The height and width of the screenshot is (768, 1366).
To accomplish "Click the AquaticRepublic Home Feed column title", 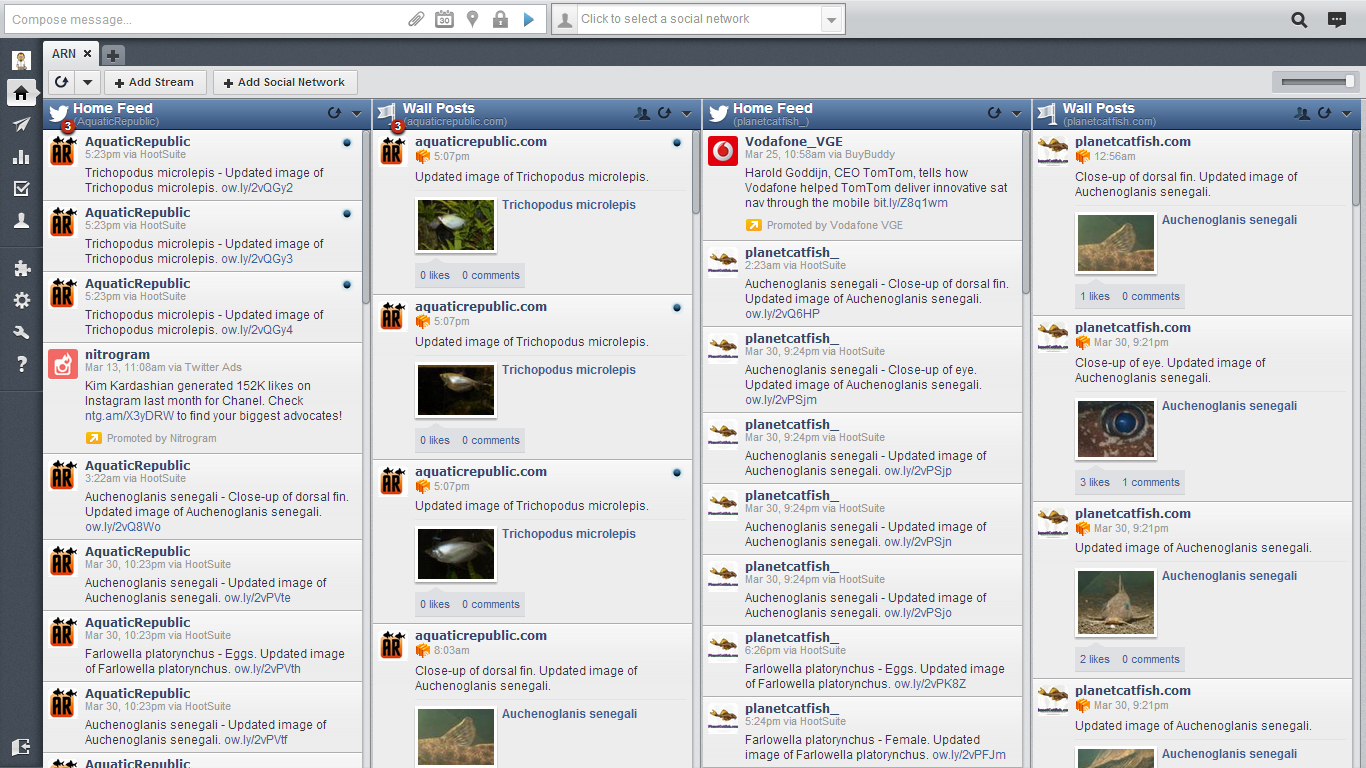I will point(113,108).
